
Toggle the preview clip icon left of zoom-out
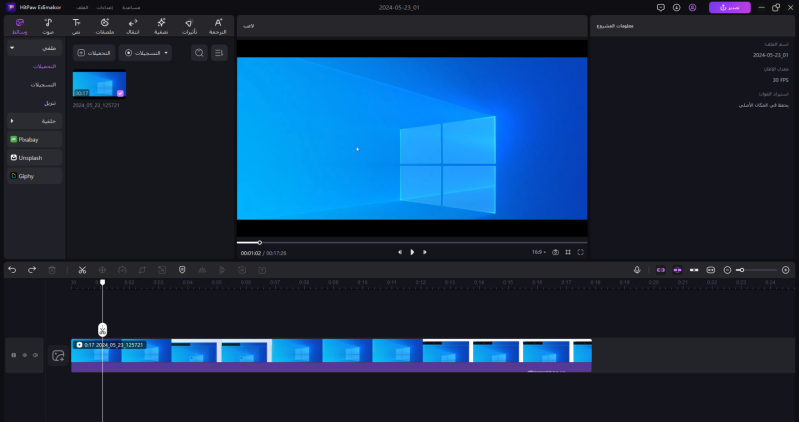pyautogui.click(x=711, y=270)
